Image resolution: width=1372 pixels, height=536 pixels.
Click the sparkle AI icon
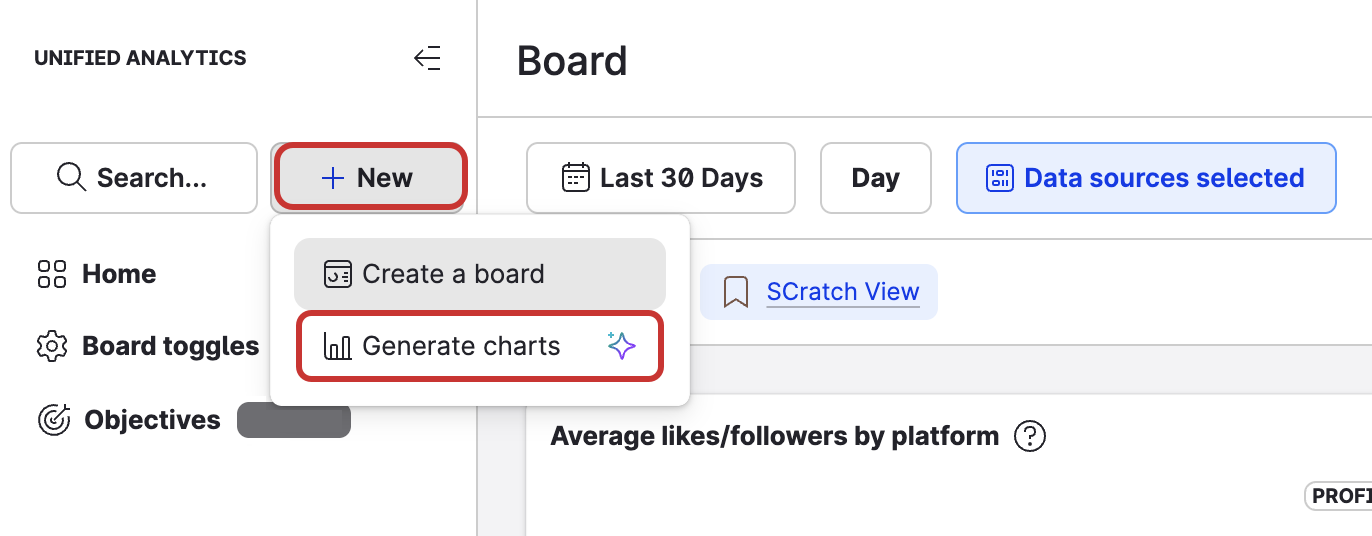(621, 347)
